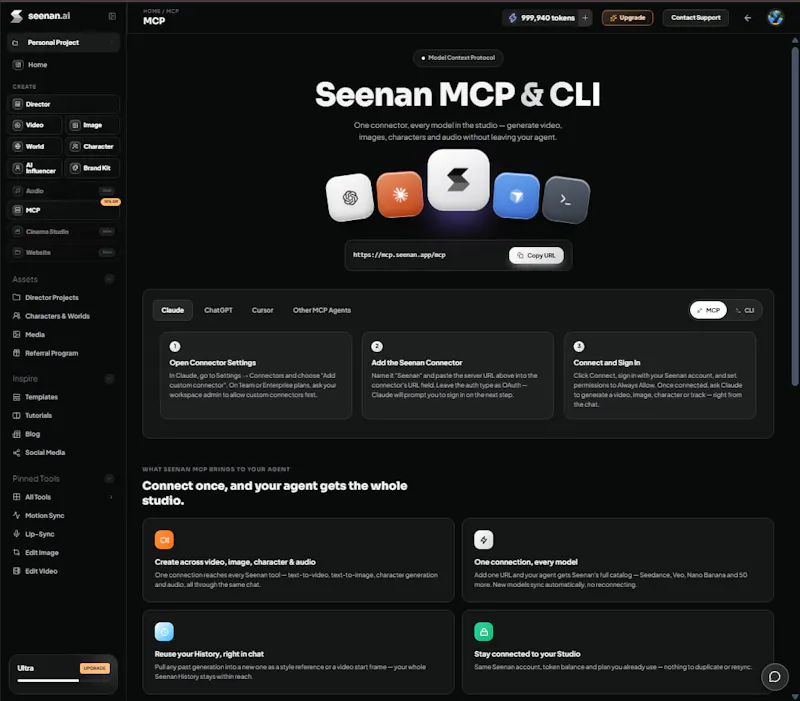The height and width of the screenshot is (701, 800).
Task: Click Contact Support
Action: click(695, 18)
